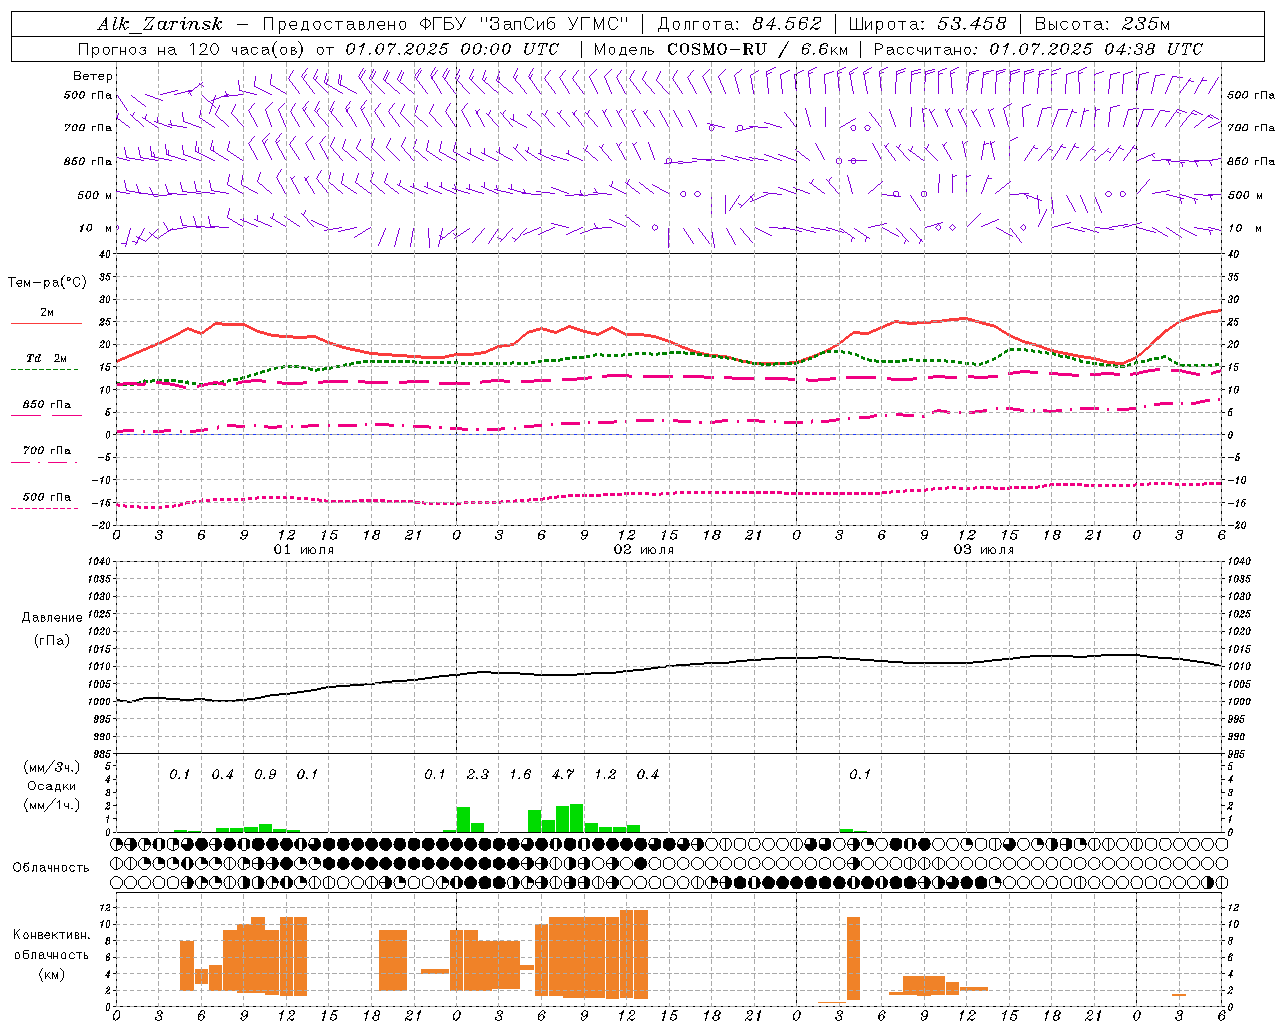Click the '850 гПа' temperature legend entry
1280x1024 pixels.
pos(46,405)
